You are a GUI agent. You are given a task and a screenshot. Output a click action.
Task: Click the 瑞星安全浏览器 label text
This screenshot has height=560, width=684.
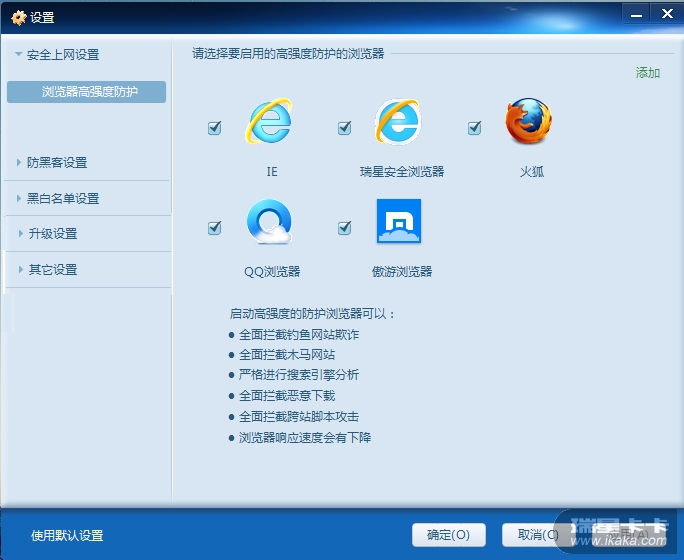402,171
